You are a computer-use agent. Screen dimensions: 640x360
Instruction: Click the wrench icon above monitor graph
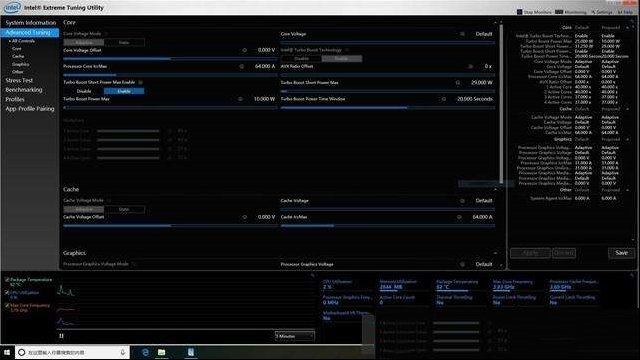[313, 276]
